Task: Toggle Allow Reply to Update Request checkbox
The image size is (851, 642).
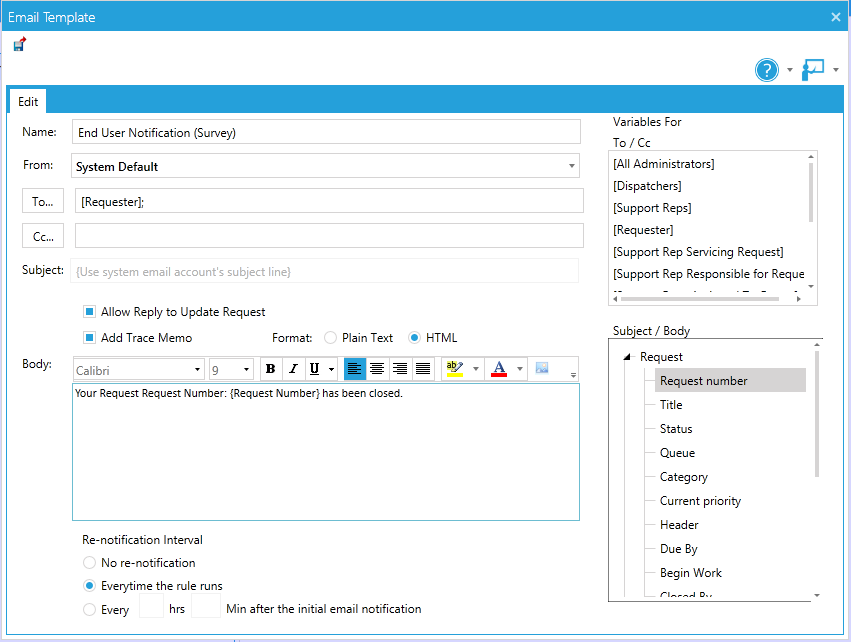Action: click(x=90, y=312)
